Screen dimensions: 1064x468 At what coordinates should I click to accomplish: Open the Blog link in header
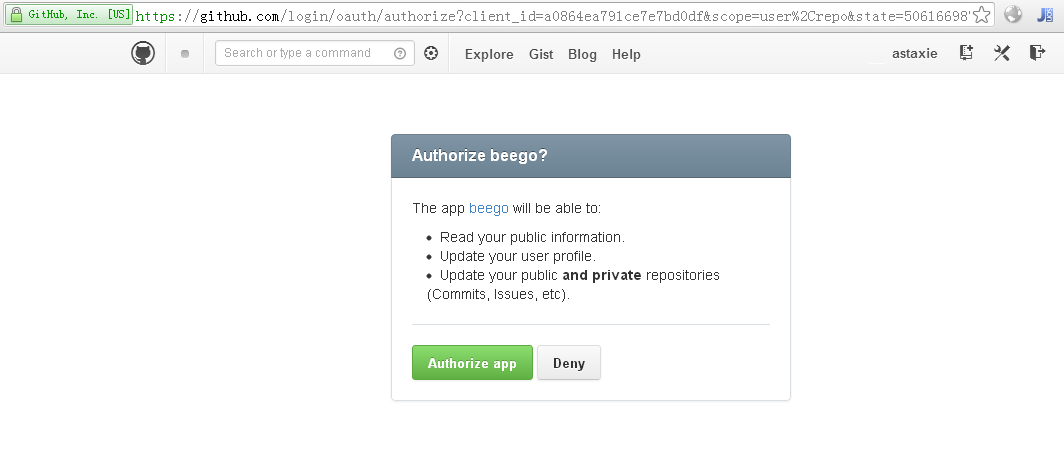582,54
